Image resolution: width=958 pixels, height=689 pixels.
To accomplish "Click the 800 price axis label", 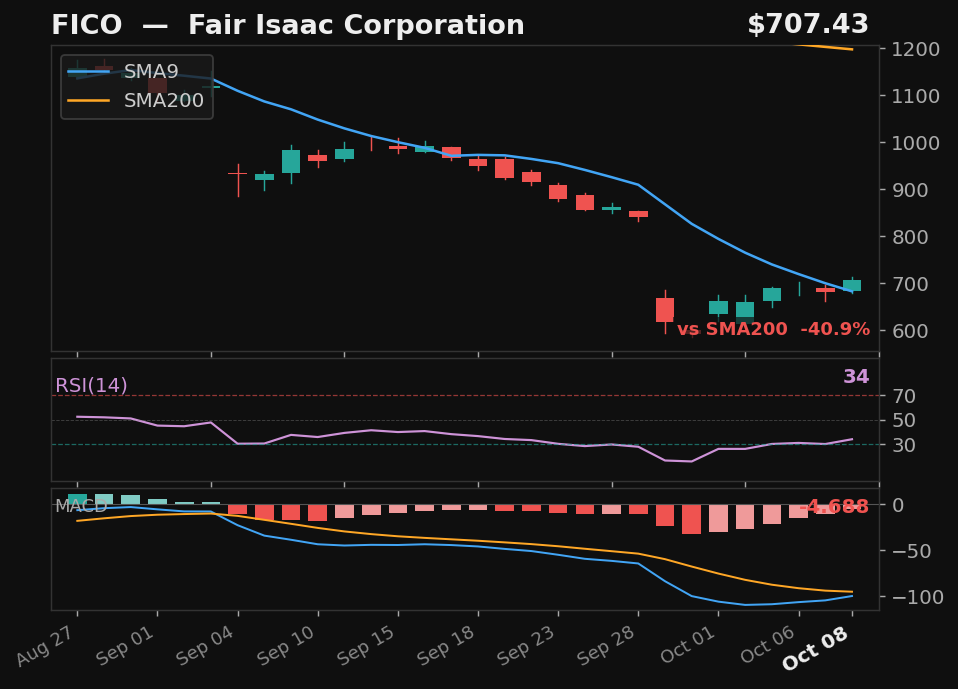I will pyautogui.click(x=910, y=237).
